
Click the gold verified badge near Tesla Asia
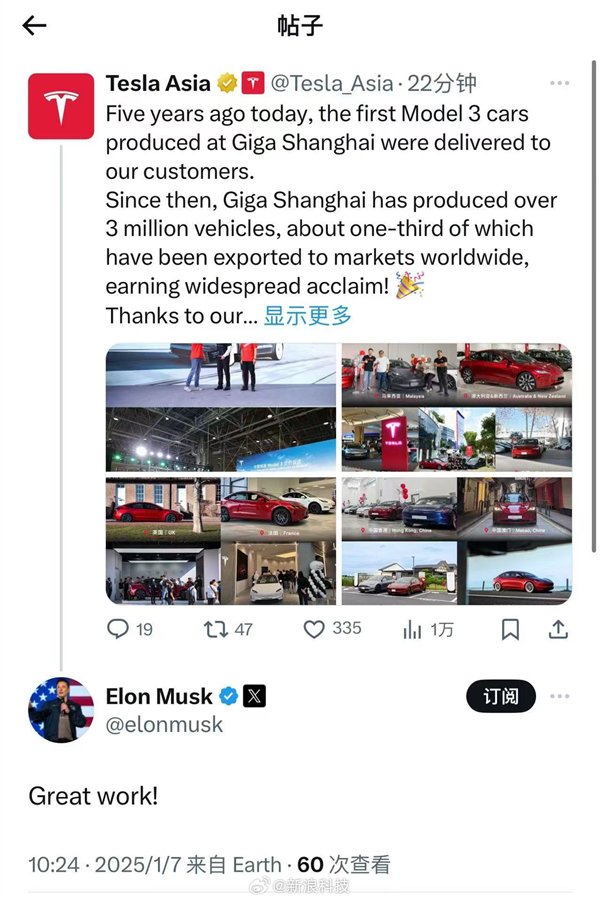click(227, 83)
